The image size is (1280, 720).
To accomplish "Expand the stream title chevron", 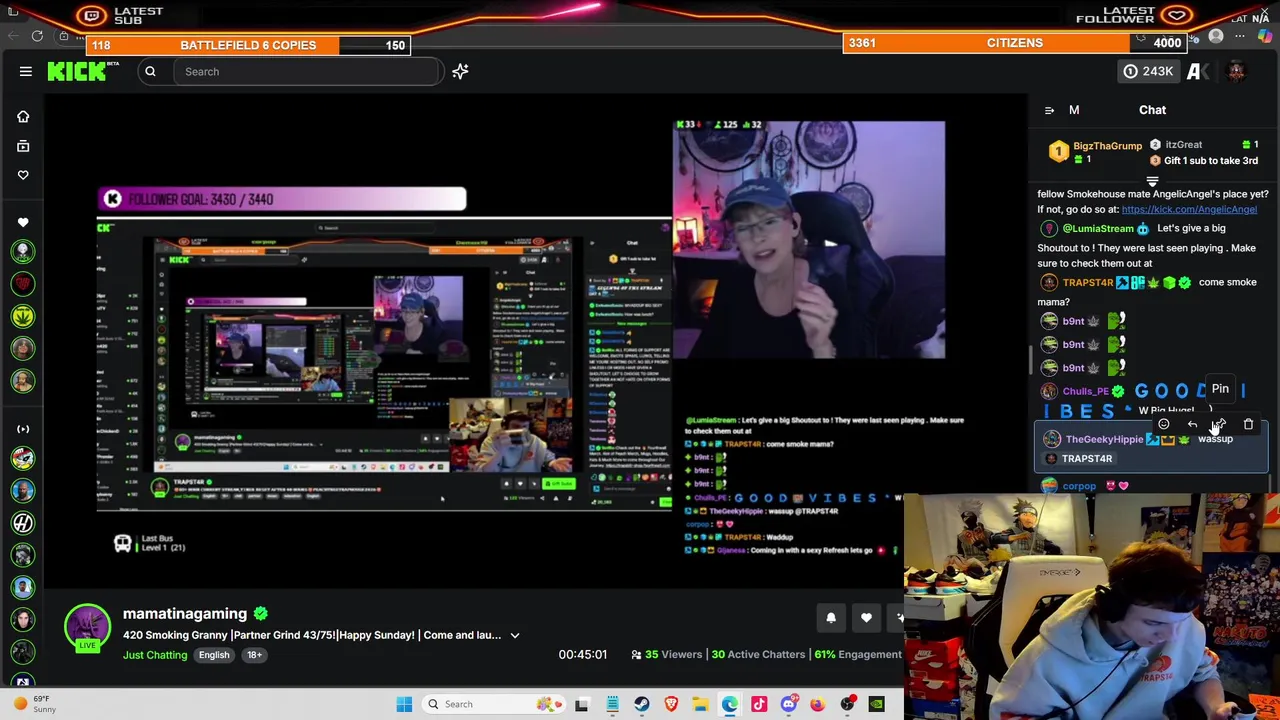I will point(515,635).
